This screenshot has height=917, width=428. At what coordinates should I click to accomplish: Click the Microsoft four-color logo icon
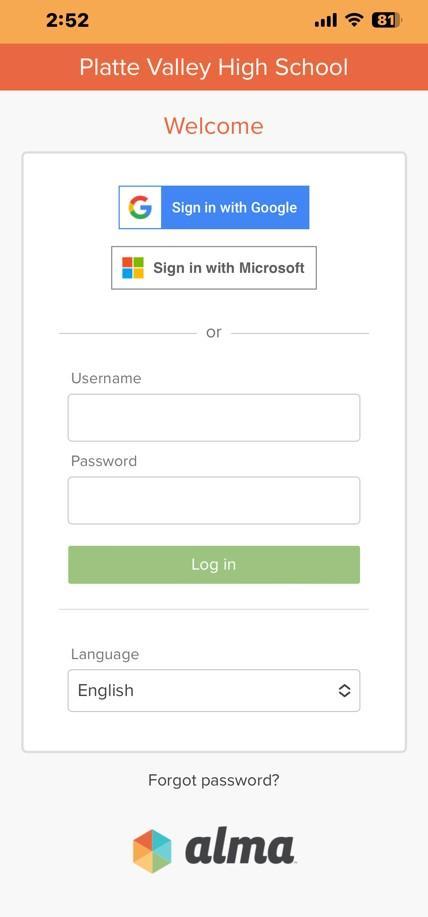point(133,268)
